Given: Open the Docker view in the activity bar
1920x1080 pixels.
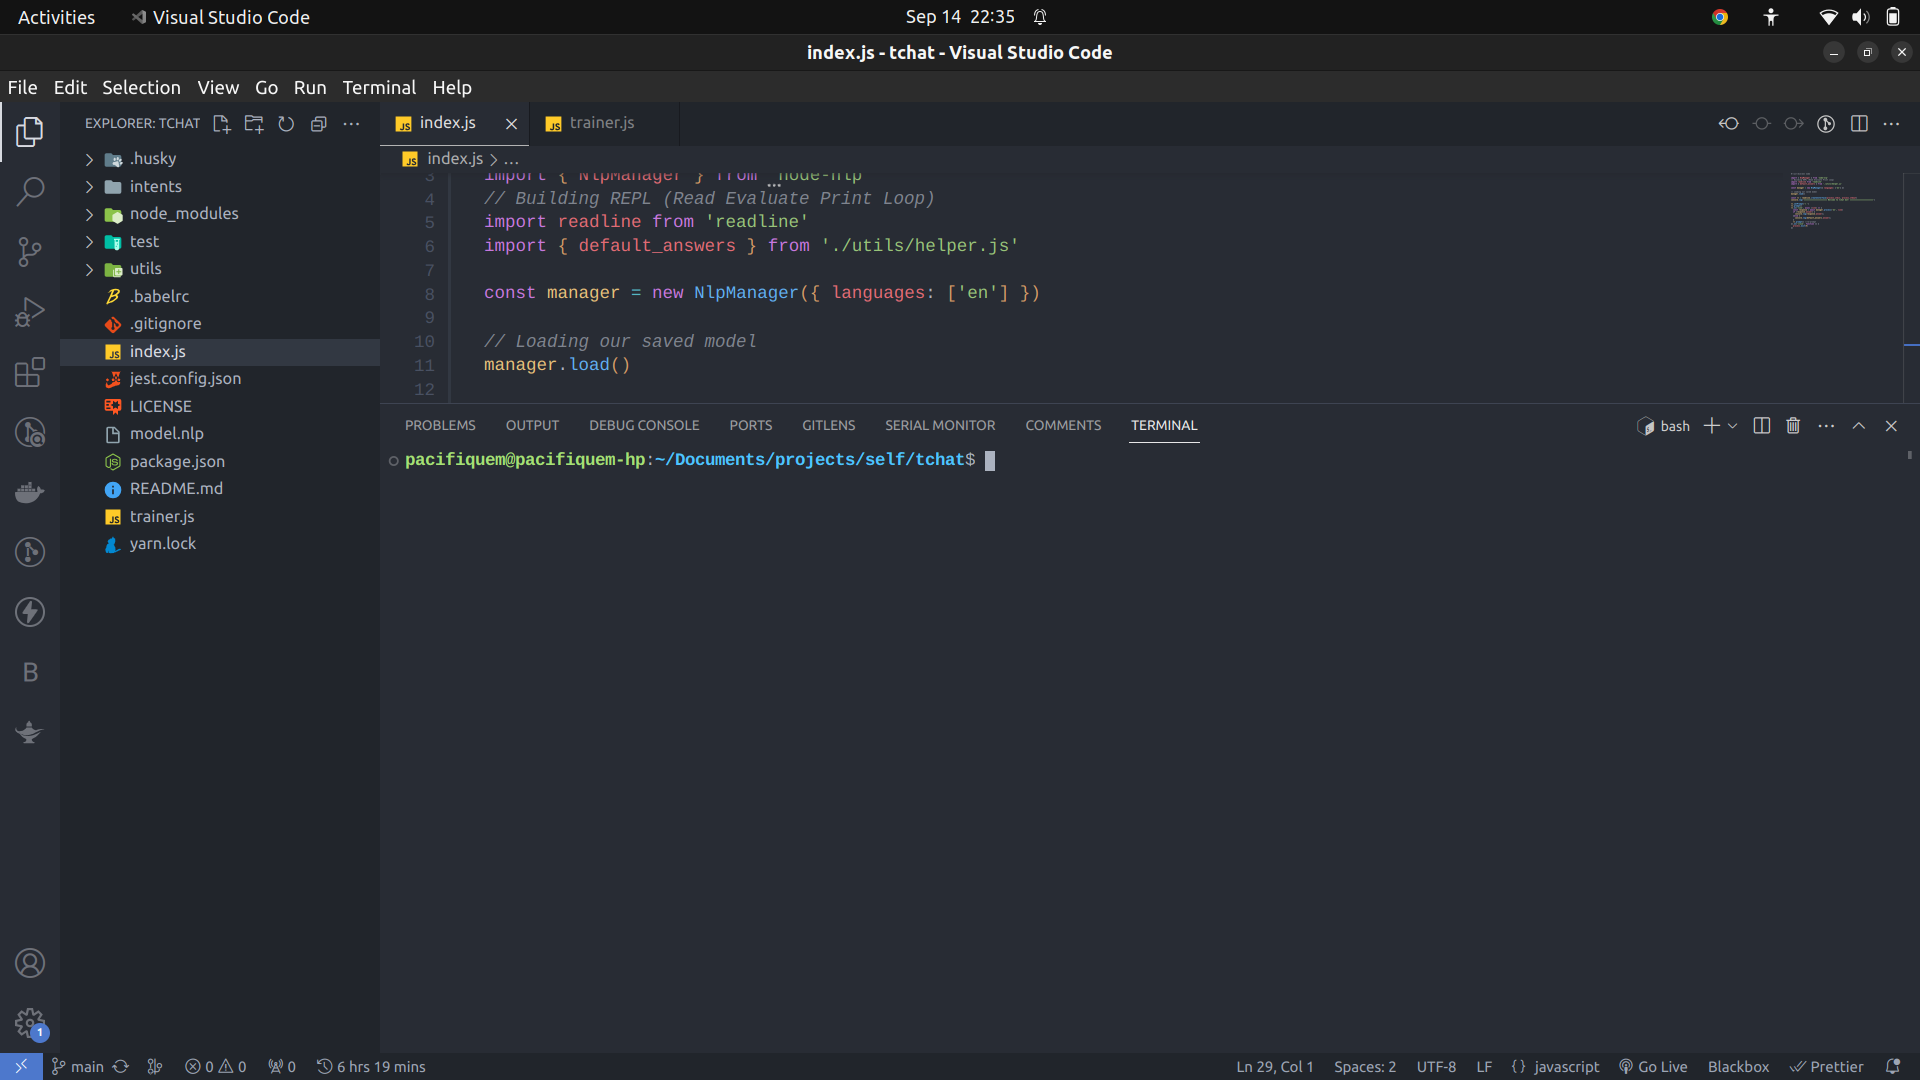Looking at the screenshot, I should pos(30,492).
